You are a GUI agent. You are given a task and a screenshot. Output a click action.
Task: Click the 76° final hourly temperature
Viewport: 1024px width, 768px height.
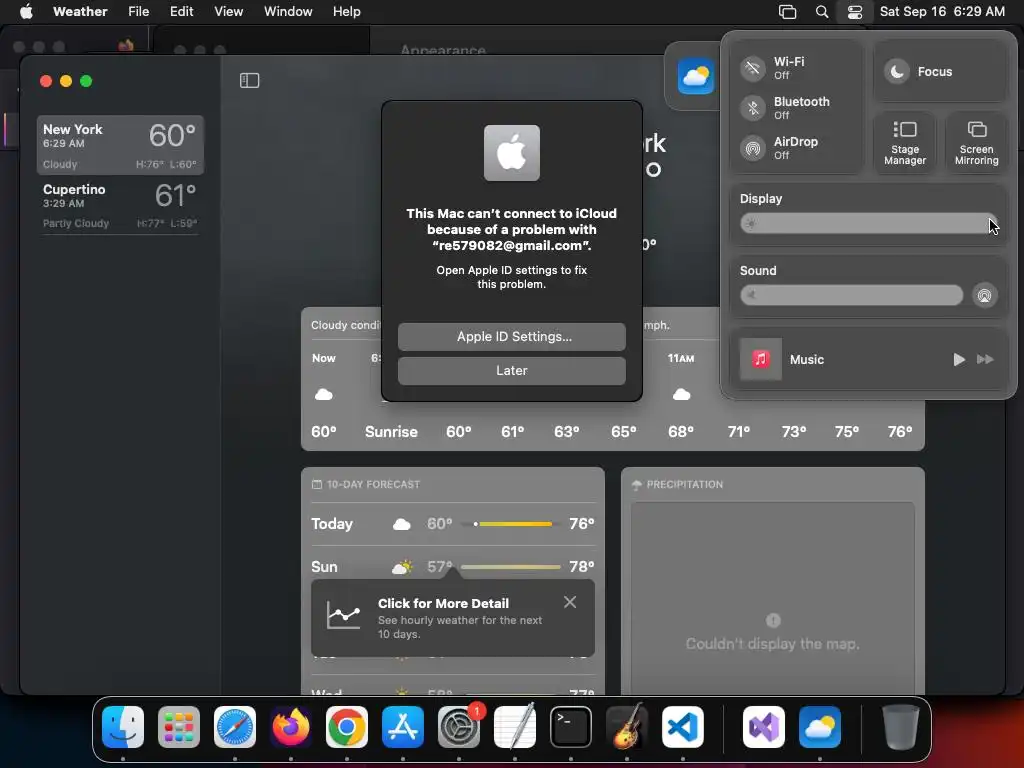pyautogui.click(x=900, y=432)
